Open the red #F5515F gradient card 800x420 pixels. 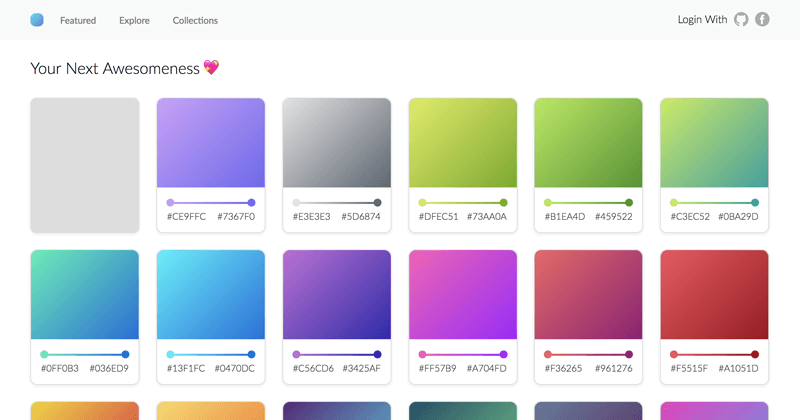click(x=714, y=294)
